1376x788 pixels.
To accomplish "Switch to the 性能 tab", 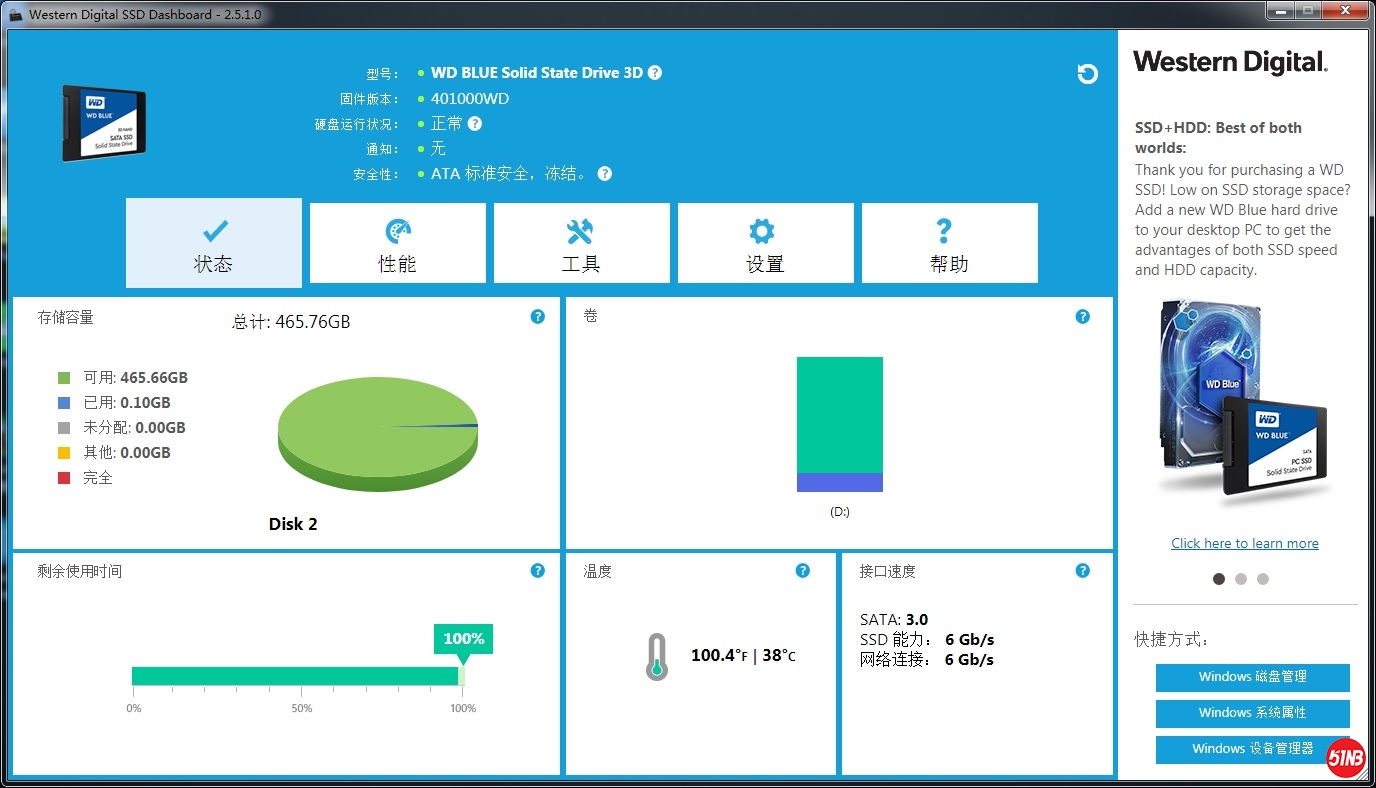I will pos(397,244).
